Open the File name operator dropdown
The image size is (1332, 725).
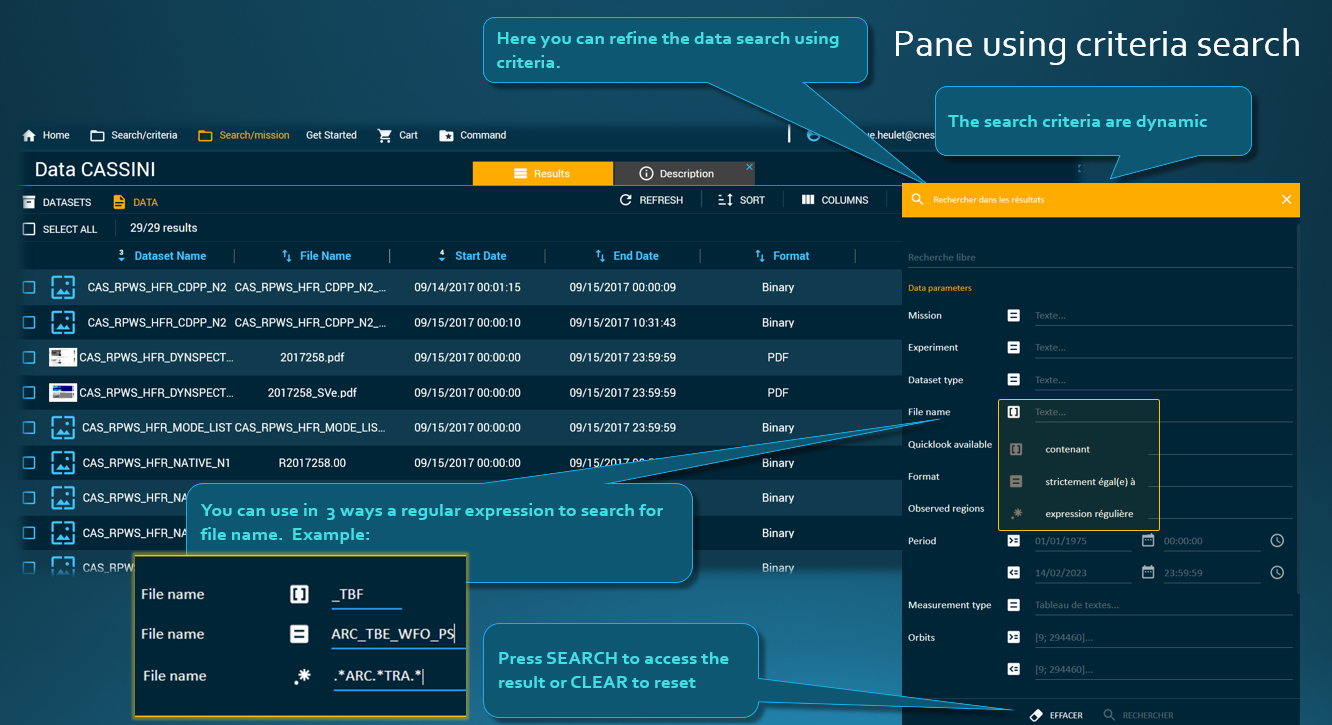pyautogui.click(x=1013, y=411)
